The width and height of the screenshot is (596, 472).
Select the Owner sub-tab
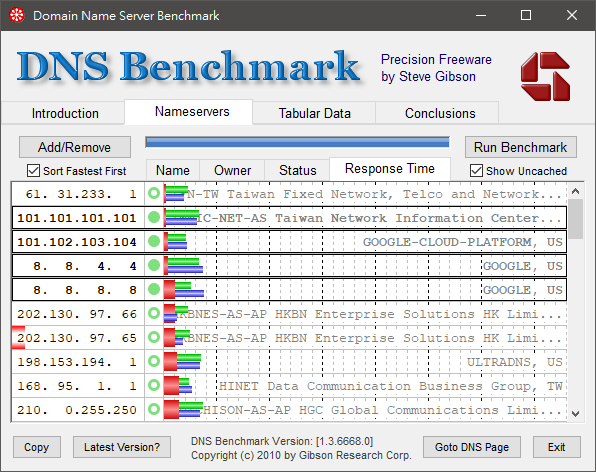(232, 170)
